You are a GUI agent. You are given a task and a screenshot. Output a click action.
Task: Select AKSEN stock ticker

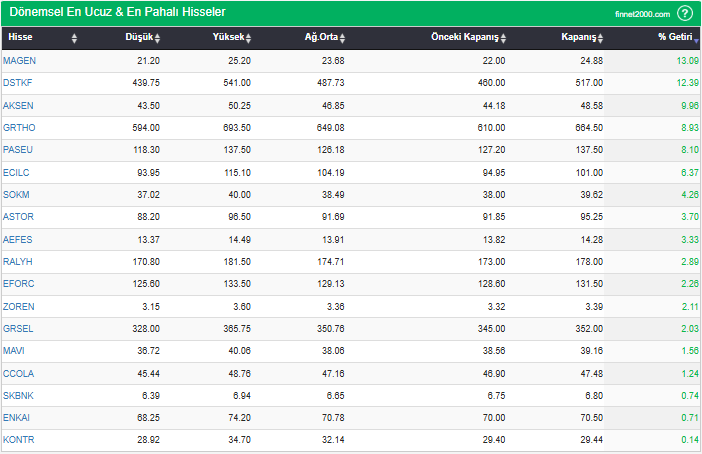coord(19,105)
